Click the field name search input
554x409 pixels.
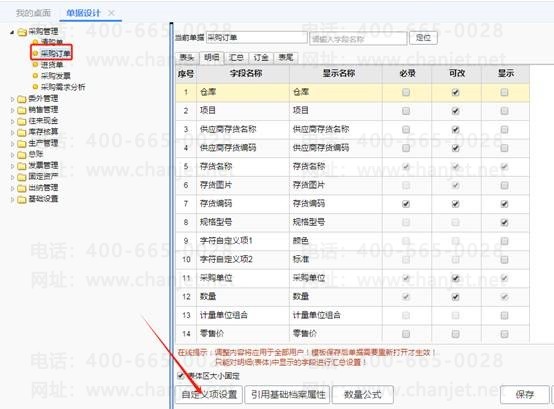(358, 38)
